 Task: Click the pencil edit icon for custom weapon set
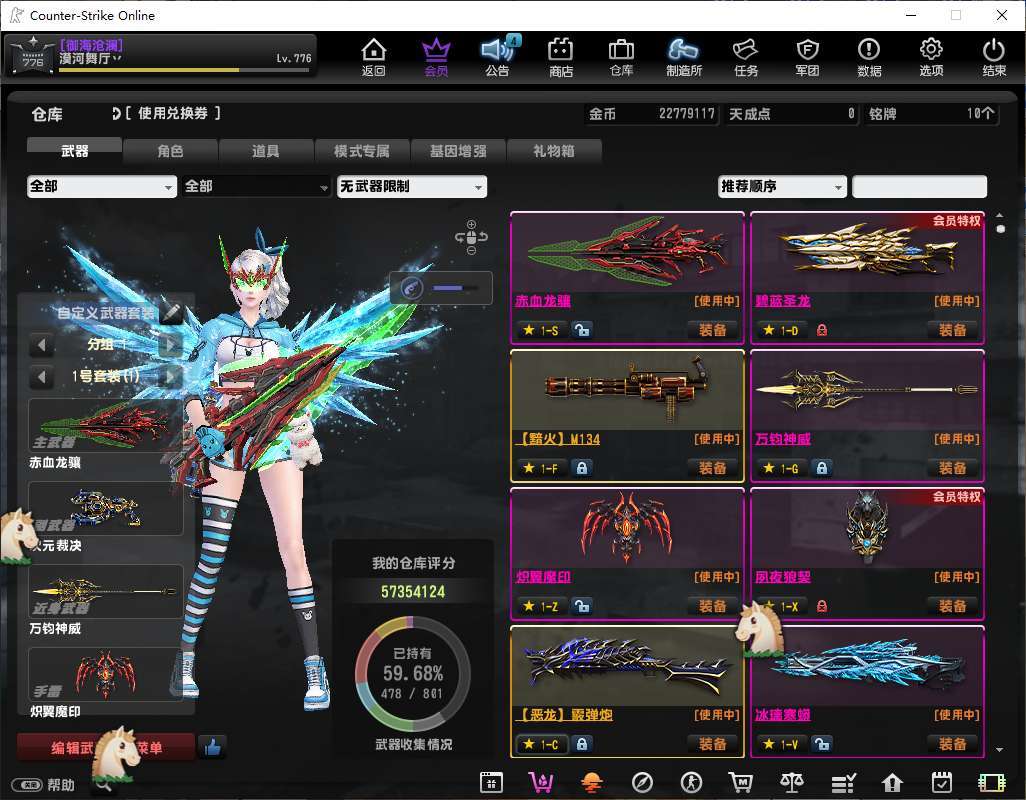(x=171, y=313)
